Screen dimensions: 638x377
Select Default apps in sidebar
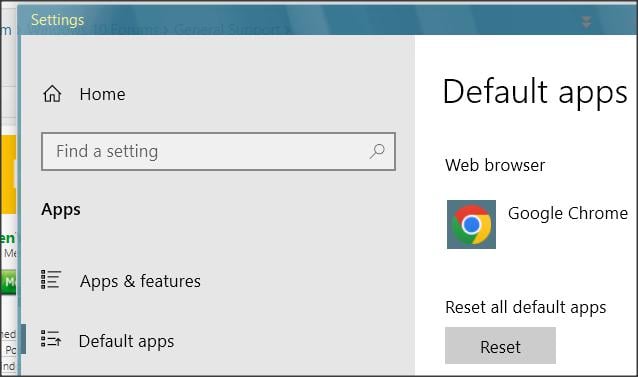click(x=127, y=342)
